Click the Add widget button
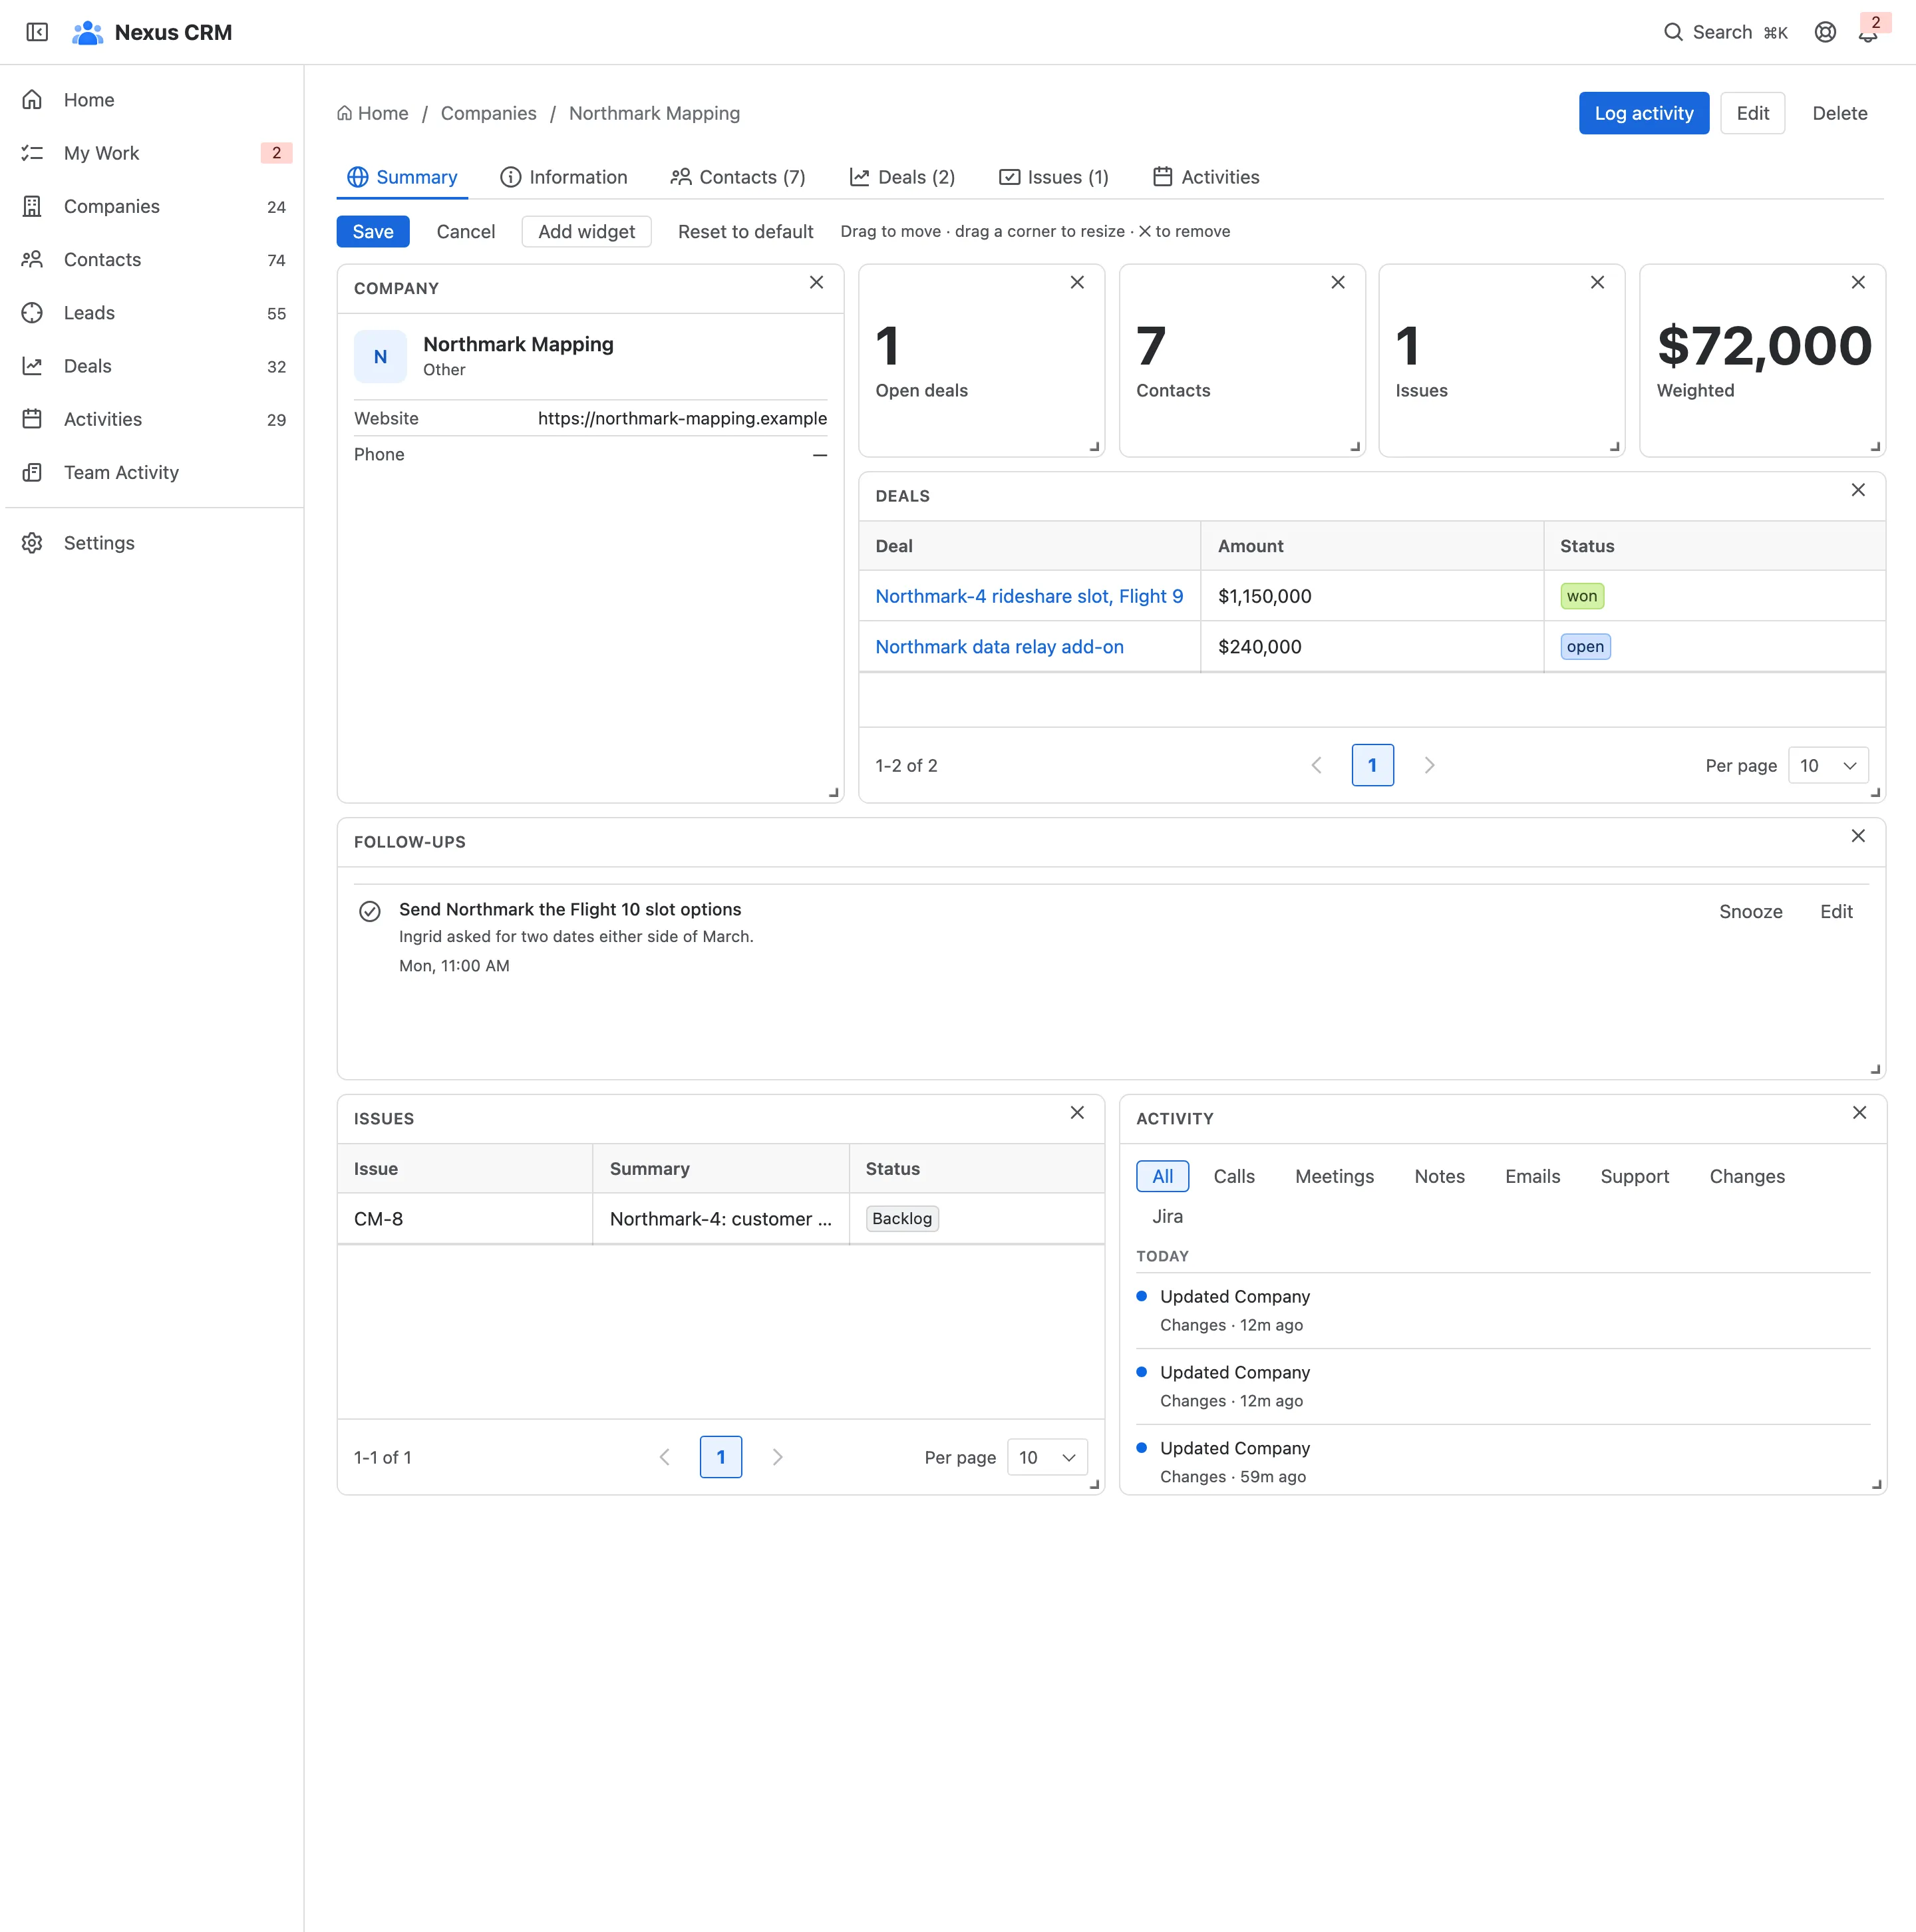This screenshot has width=1916, height=1932. click(x=586, y=232)
